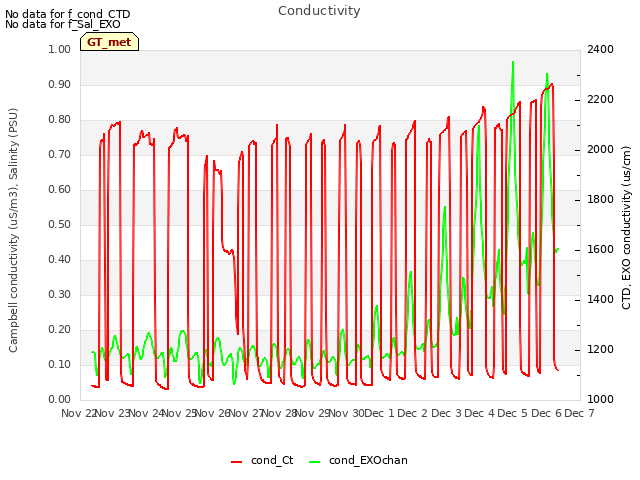The image size is (640, 480).
Task: Click the 2000 right axis value
Action: pos(600,149)
